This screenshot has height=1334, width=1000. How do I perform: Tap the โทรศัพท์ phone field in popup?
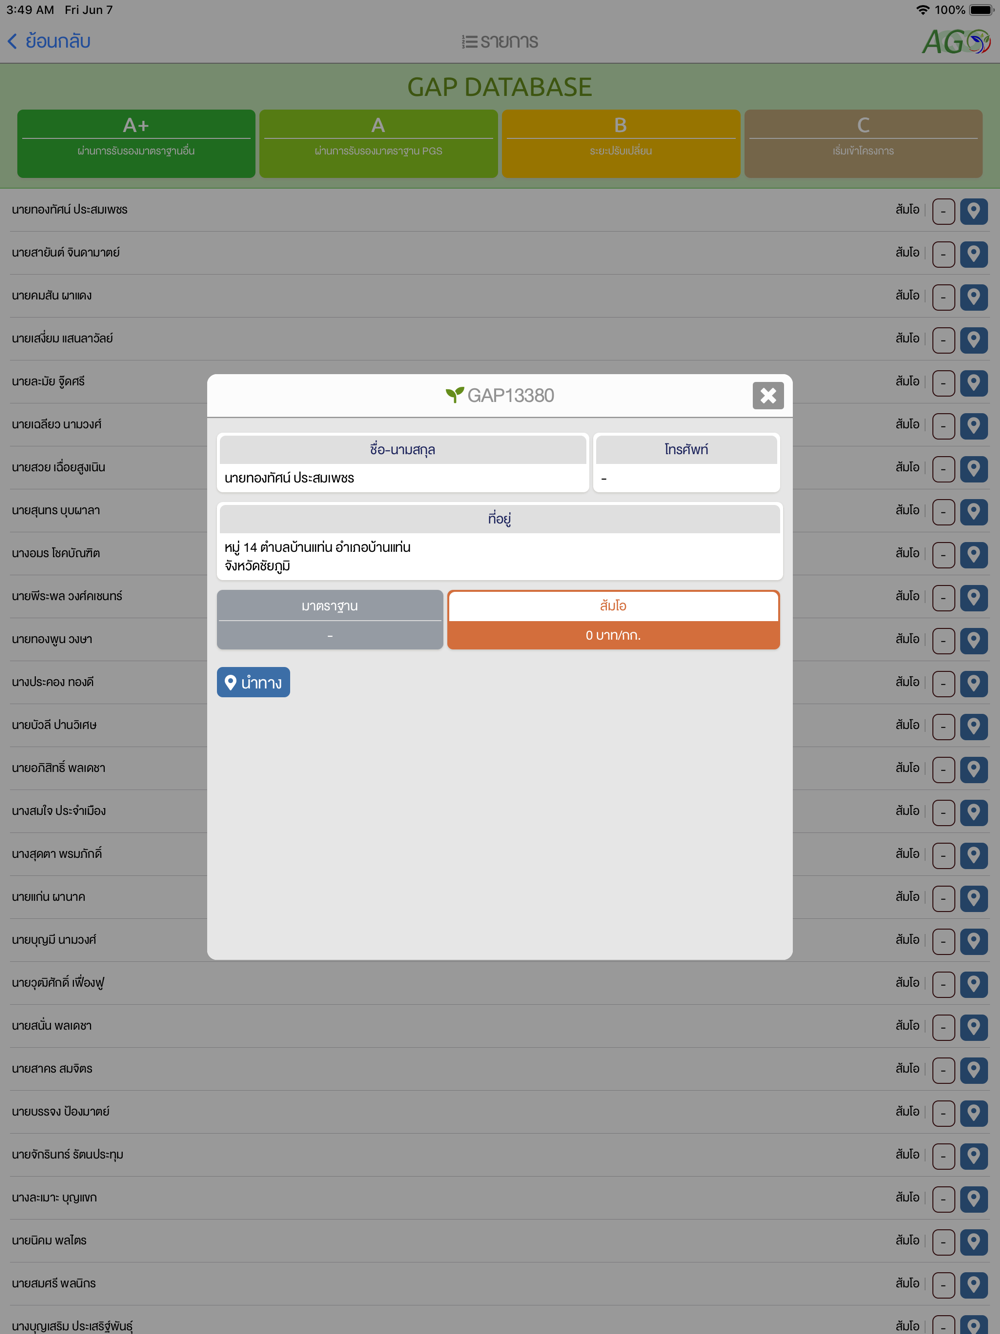(x=686, y=463)
